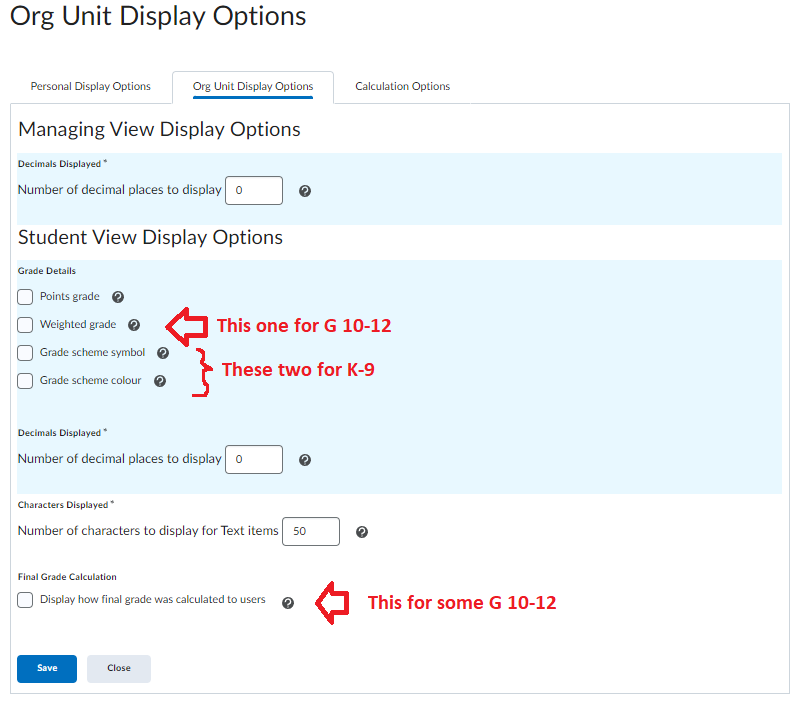This screenshot has height=704, width=797.
Task: Click the Grade scheme symbol label
Action: (93, 352)
